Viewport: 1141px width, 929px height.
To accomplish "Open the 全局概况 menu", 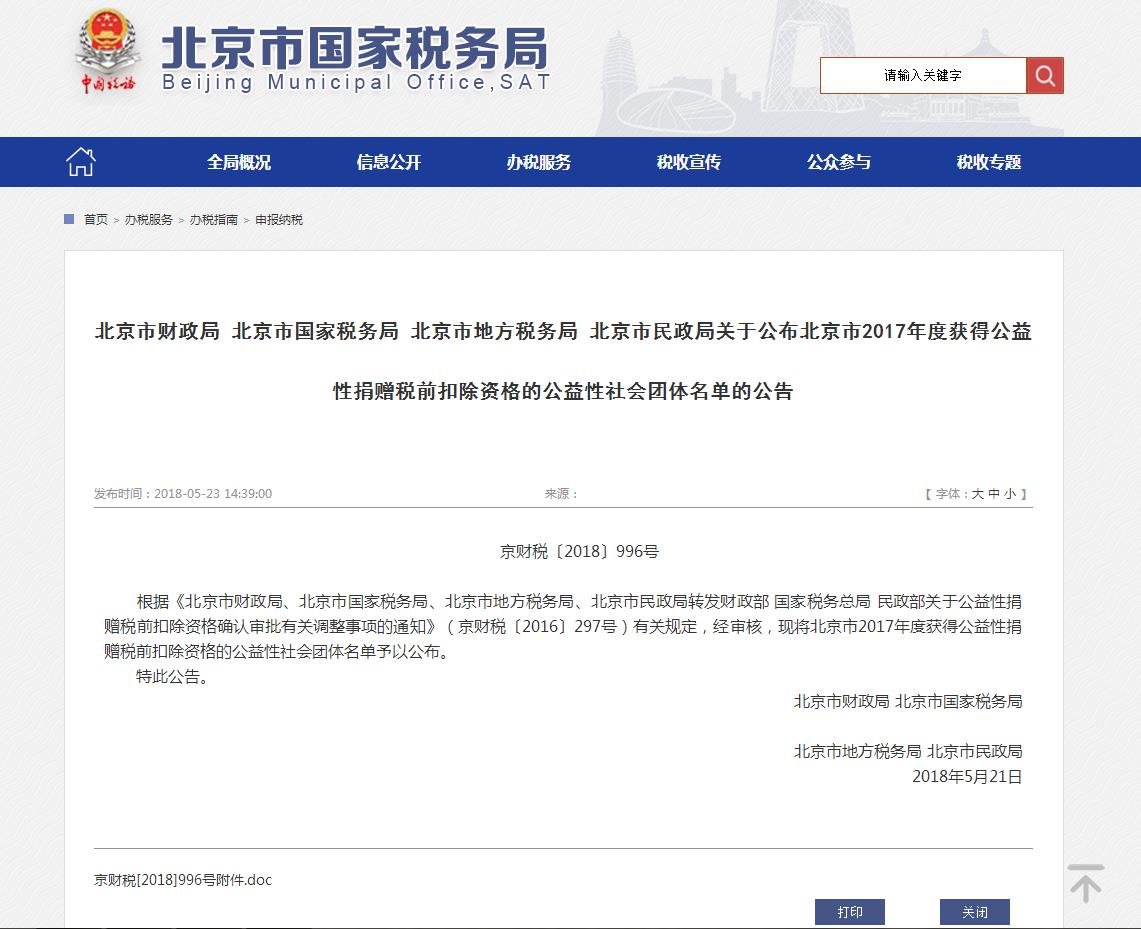I will pos(239,162).
